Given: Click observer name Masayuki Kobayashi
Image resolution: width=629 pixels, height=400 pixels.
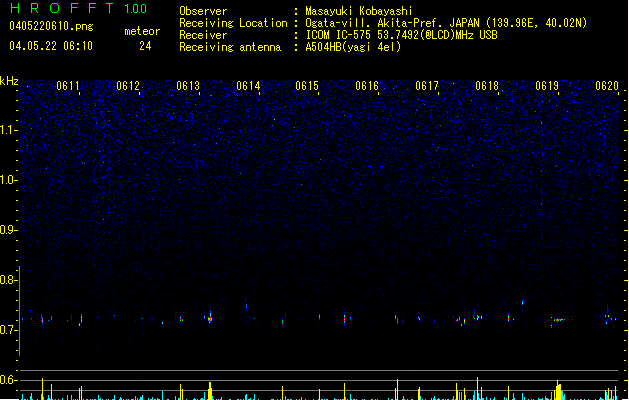Looking at the screenshot, I should (359, 11).
